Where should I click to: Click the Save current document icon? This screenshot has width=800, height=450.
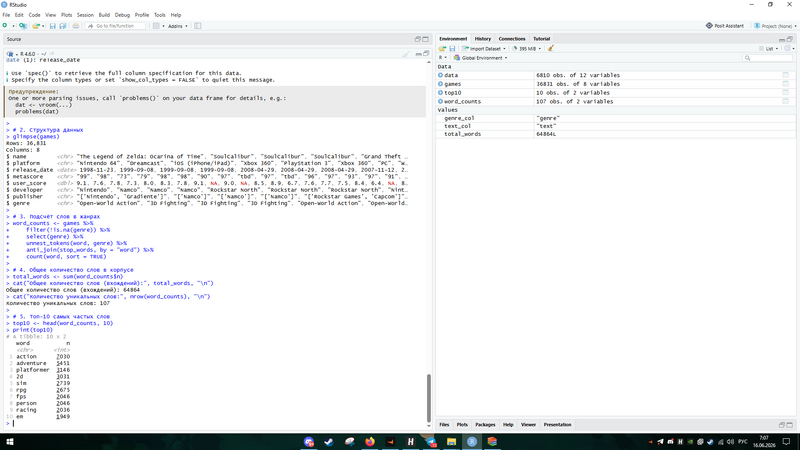(x=52, y=26)
